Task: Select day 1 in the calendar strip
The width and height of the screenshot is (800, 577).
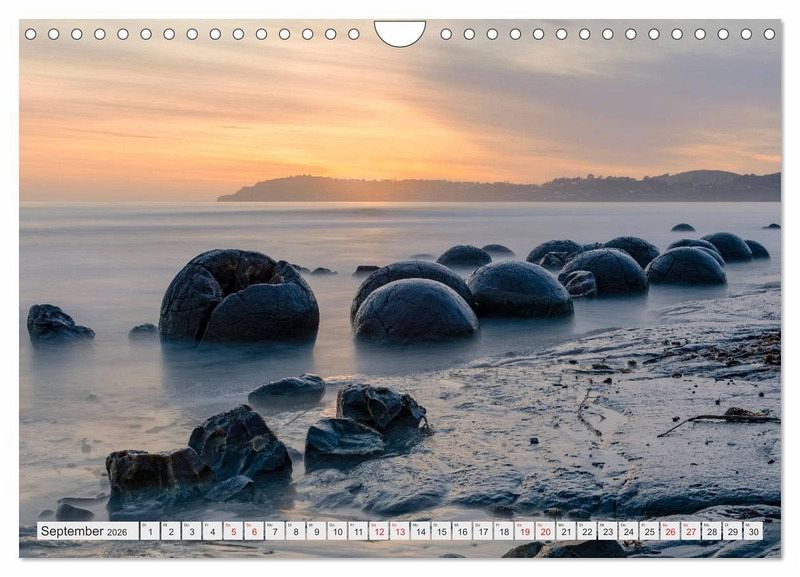Action: pos(149,531)
